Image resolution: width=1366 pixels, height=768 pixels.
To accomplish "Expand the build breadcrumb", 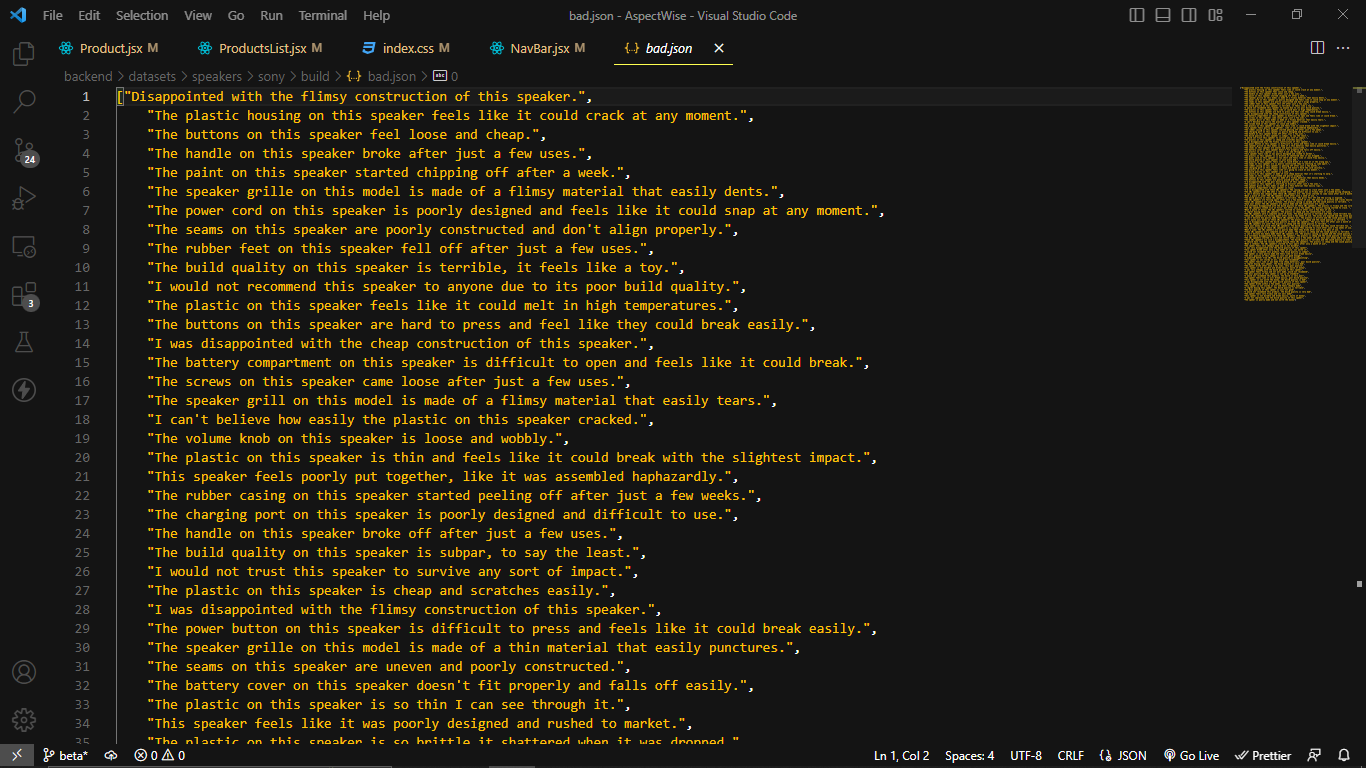I will click(x=315, y=76).
